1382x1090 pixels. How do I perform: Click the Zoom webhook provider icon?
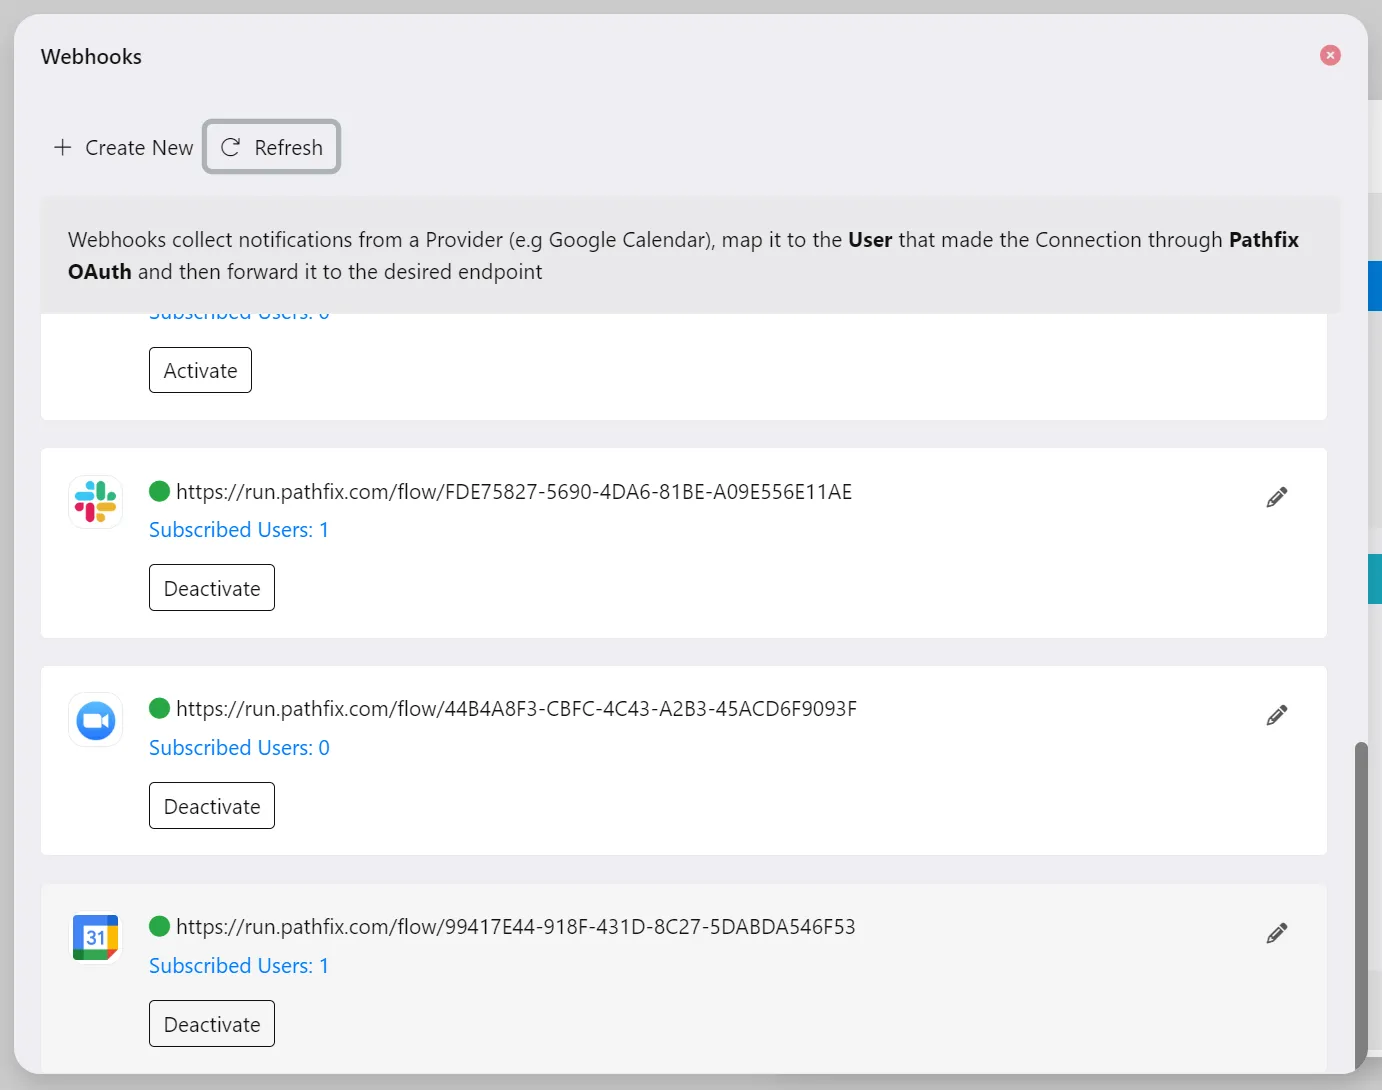point(96,720)
